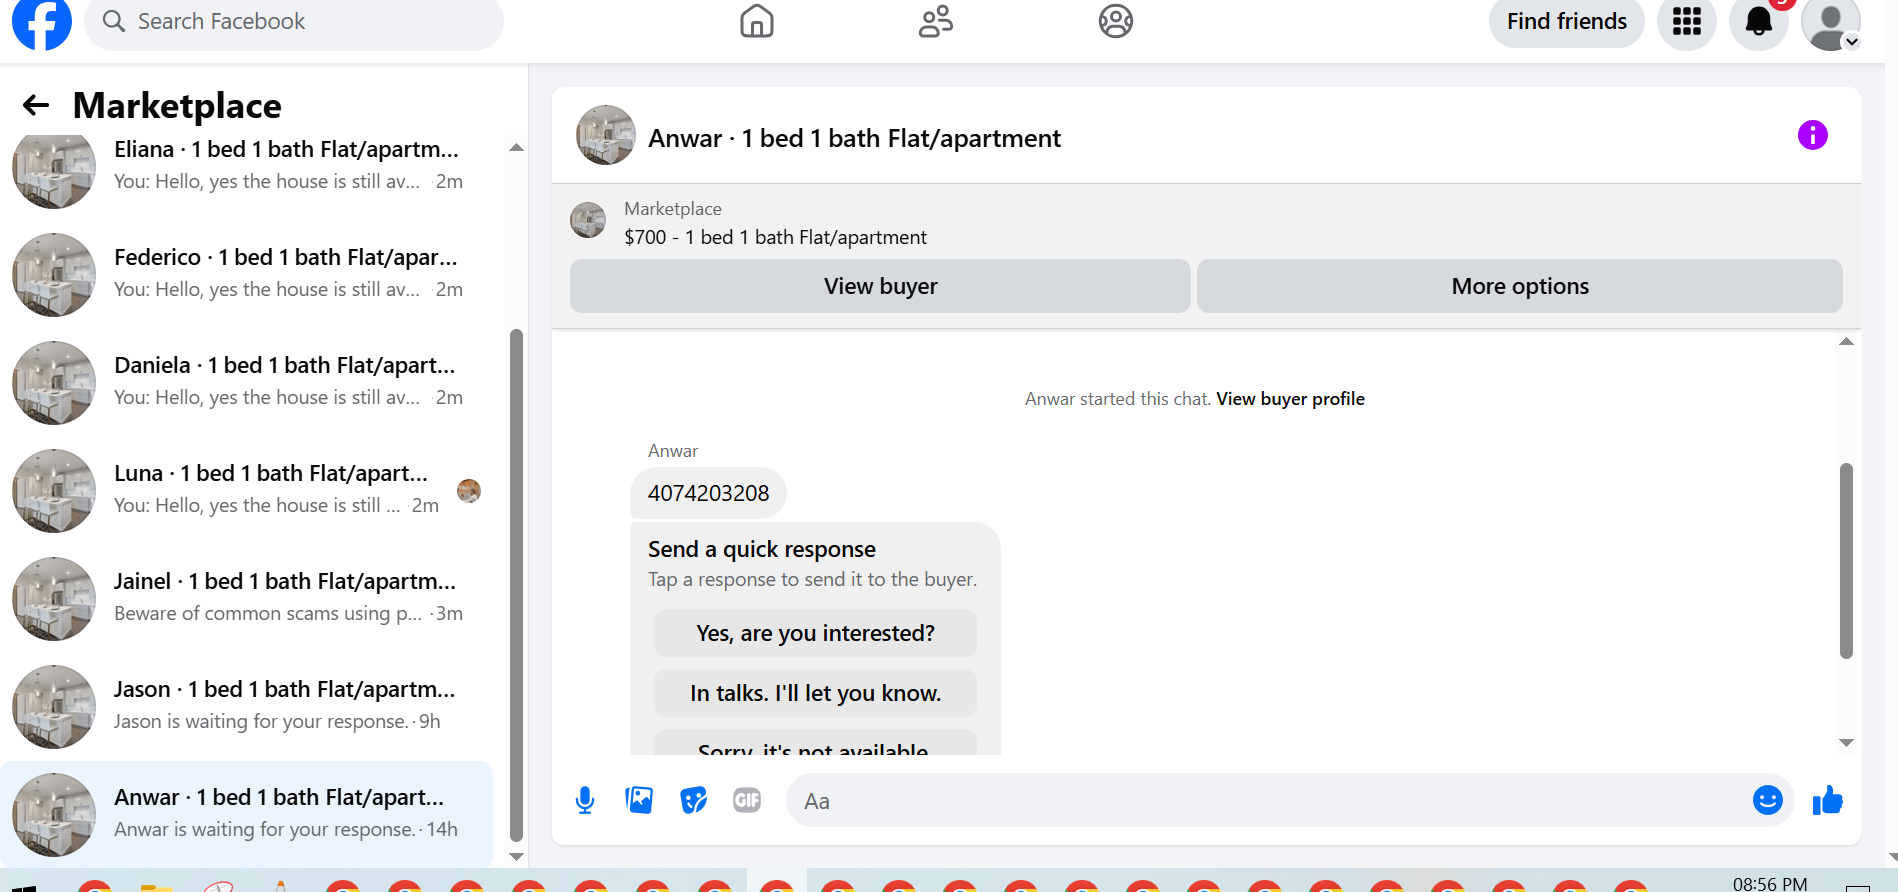Send quick reply 'In talks. I'll let you know.'

815,693
